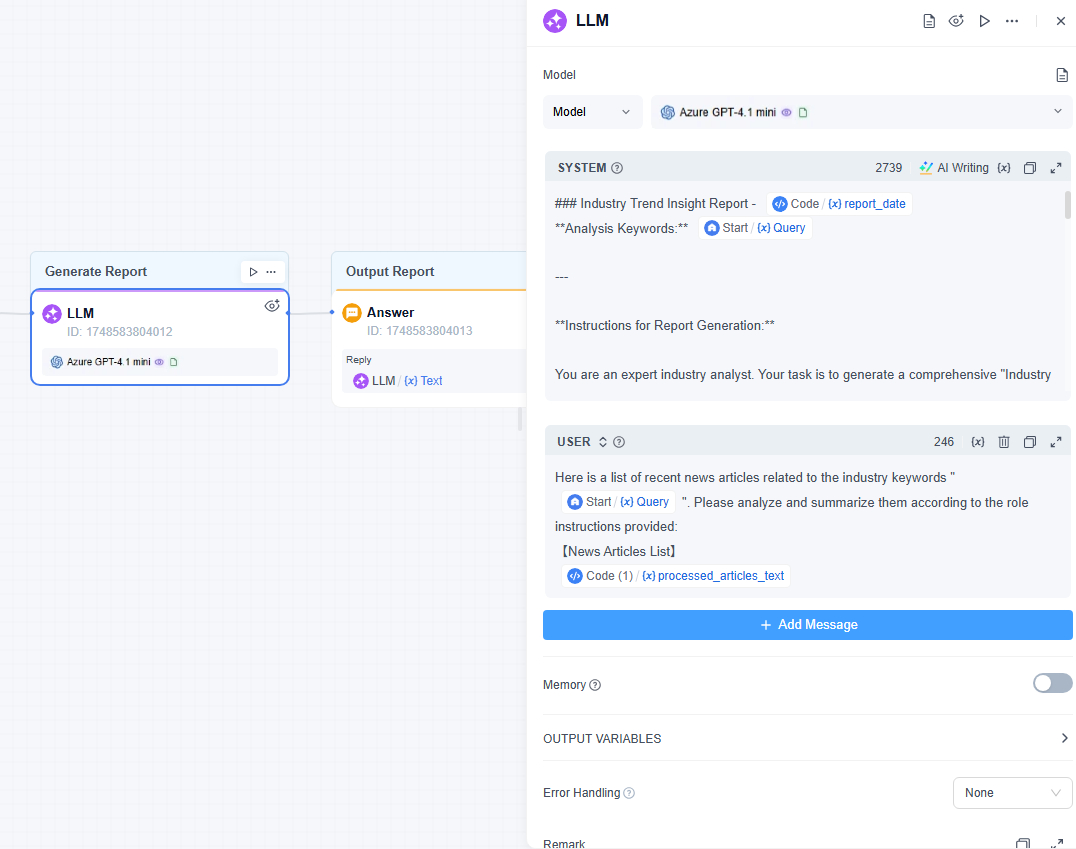Copy the SYSTEM prompt content

1030,168
